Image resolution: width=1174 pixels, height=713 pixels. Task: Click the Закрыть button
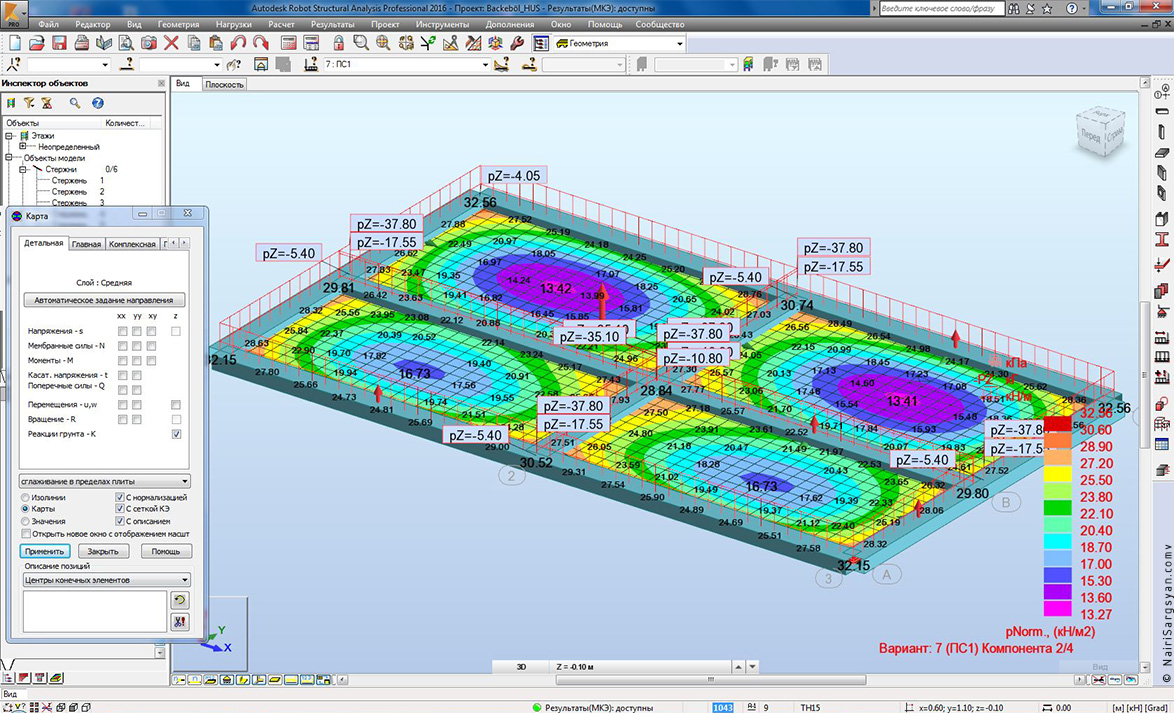103,550
